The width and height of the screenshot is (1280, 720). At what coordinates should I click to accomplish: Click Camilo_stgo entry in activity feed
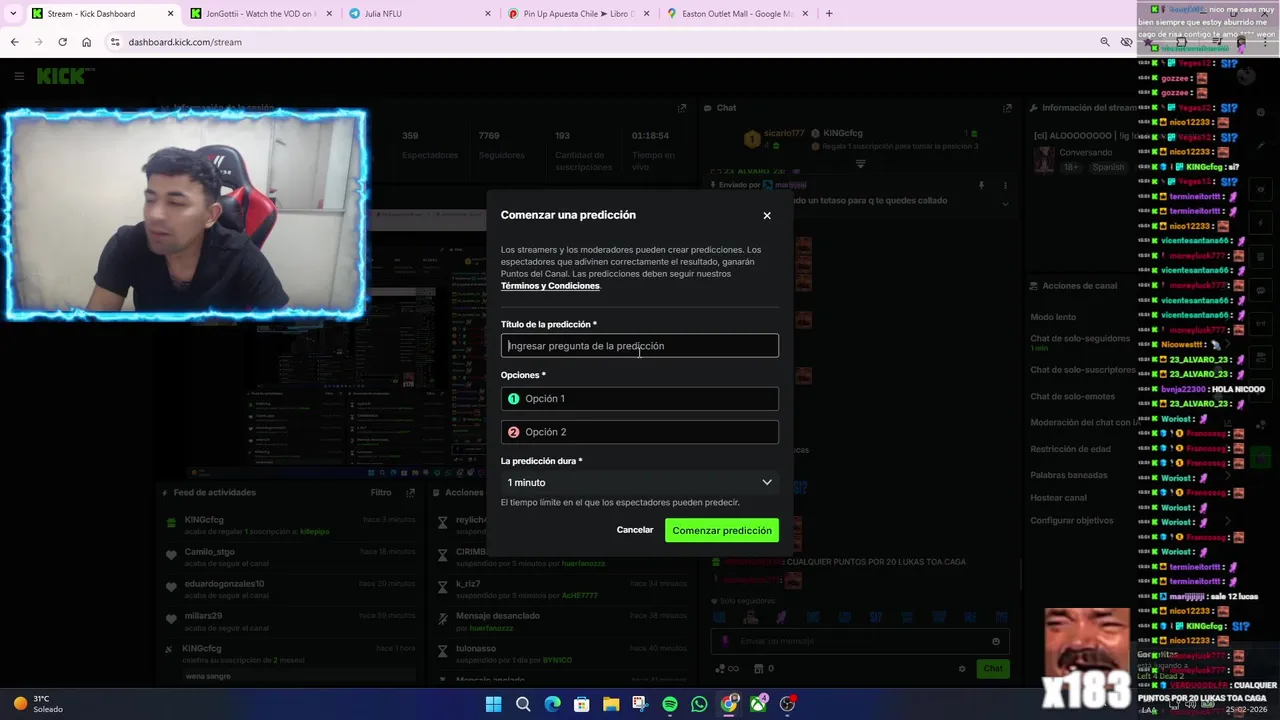(x=290, y=557)
